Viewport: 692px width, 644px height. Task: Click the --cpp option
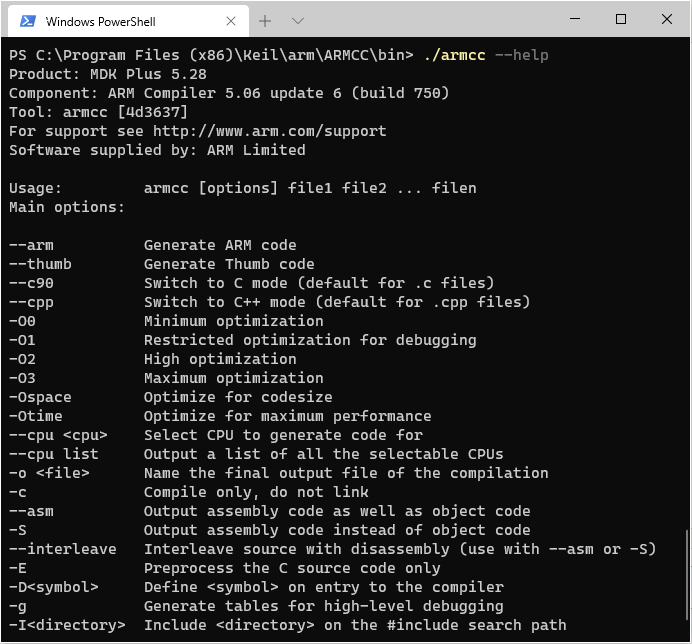pyautogui.click(x=31, y=302)
